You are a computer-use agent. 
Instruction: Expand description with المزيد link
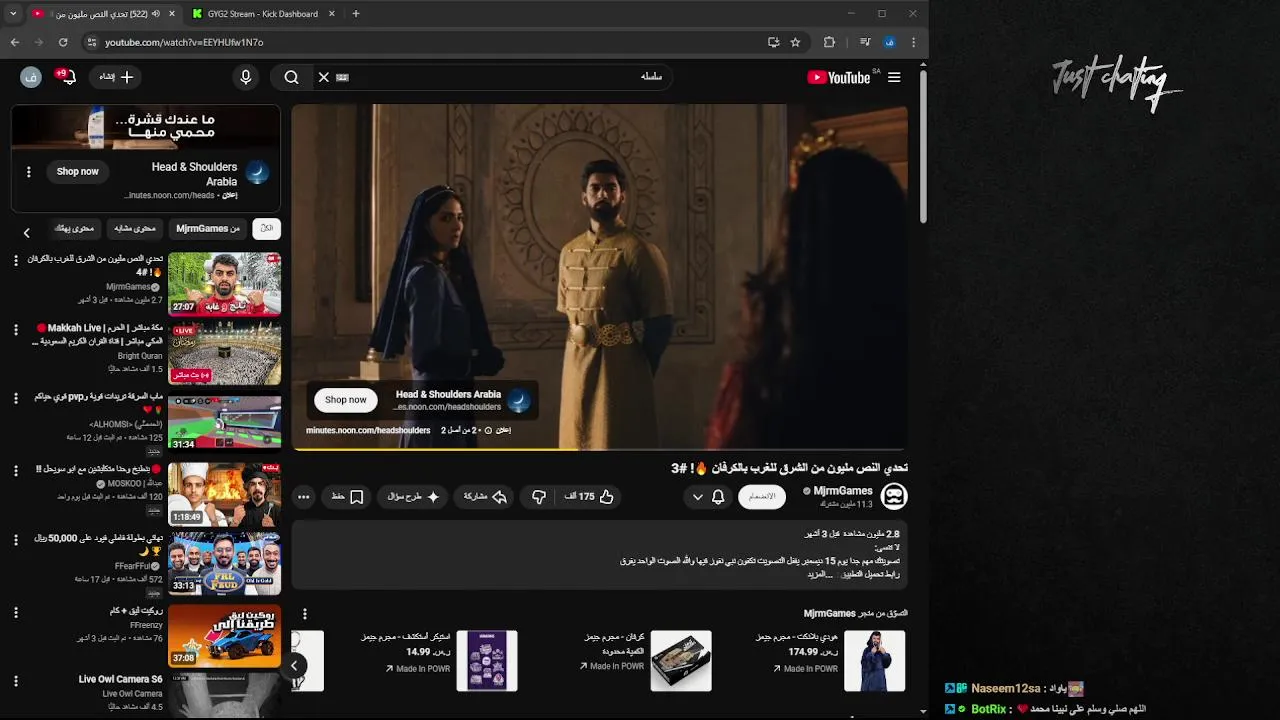click(820, 574)
